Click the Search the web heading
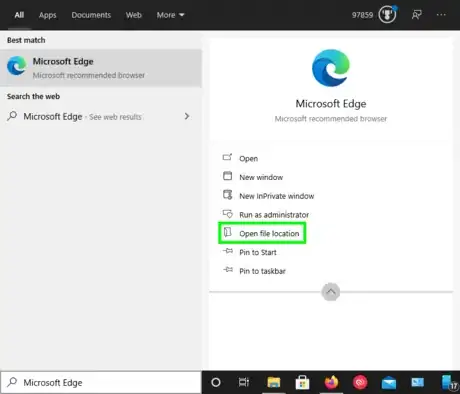 coord(33,96)
